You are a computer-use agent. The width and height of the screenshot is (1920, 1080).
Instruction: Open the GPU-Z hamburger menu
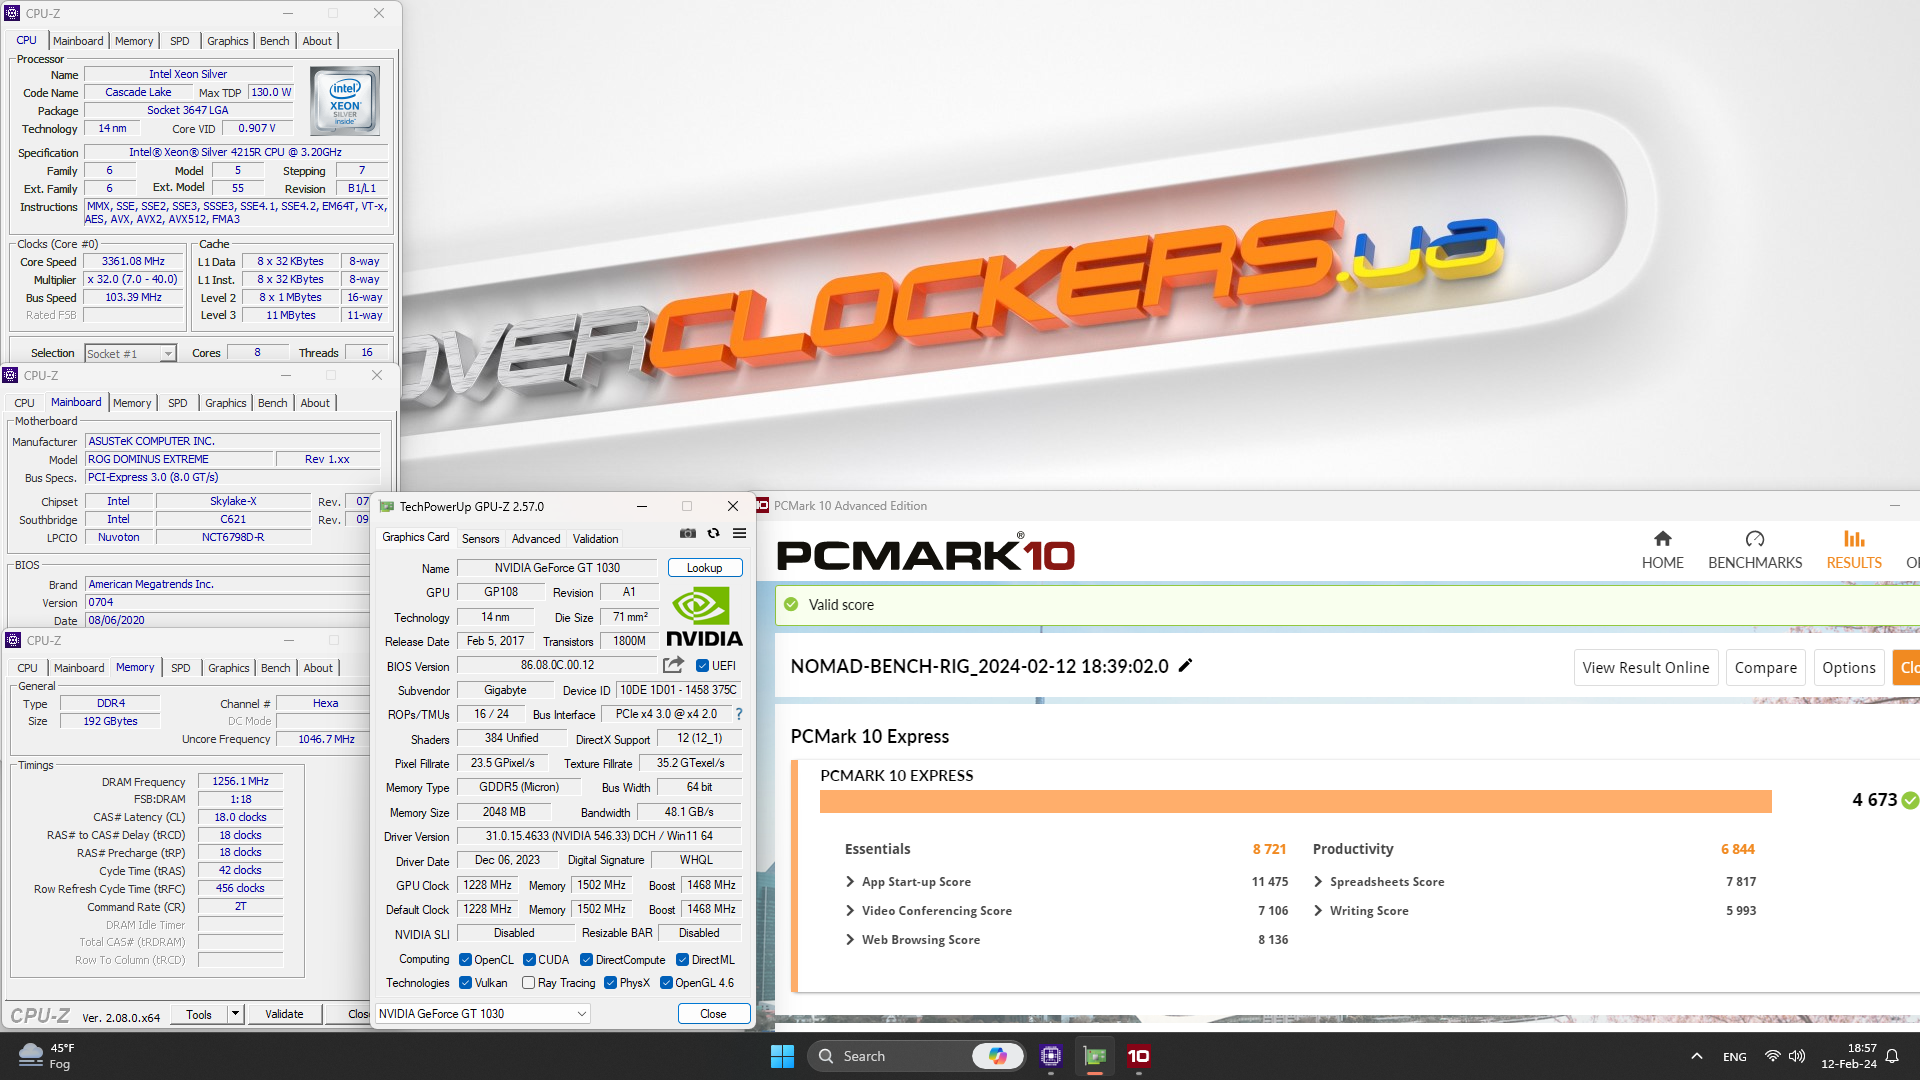(x=739, y=533)
